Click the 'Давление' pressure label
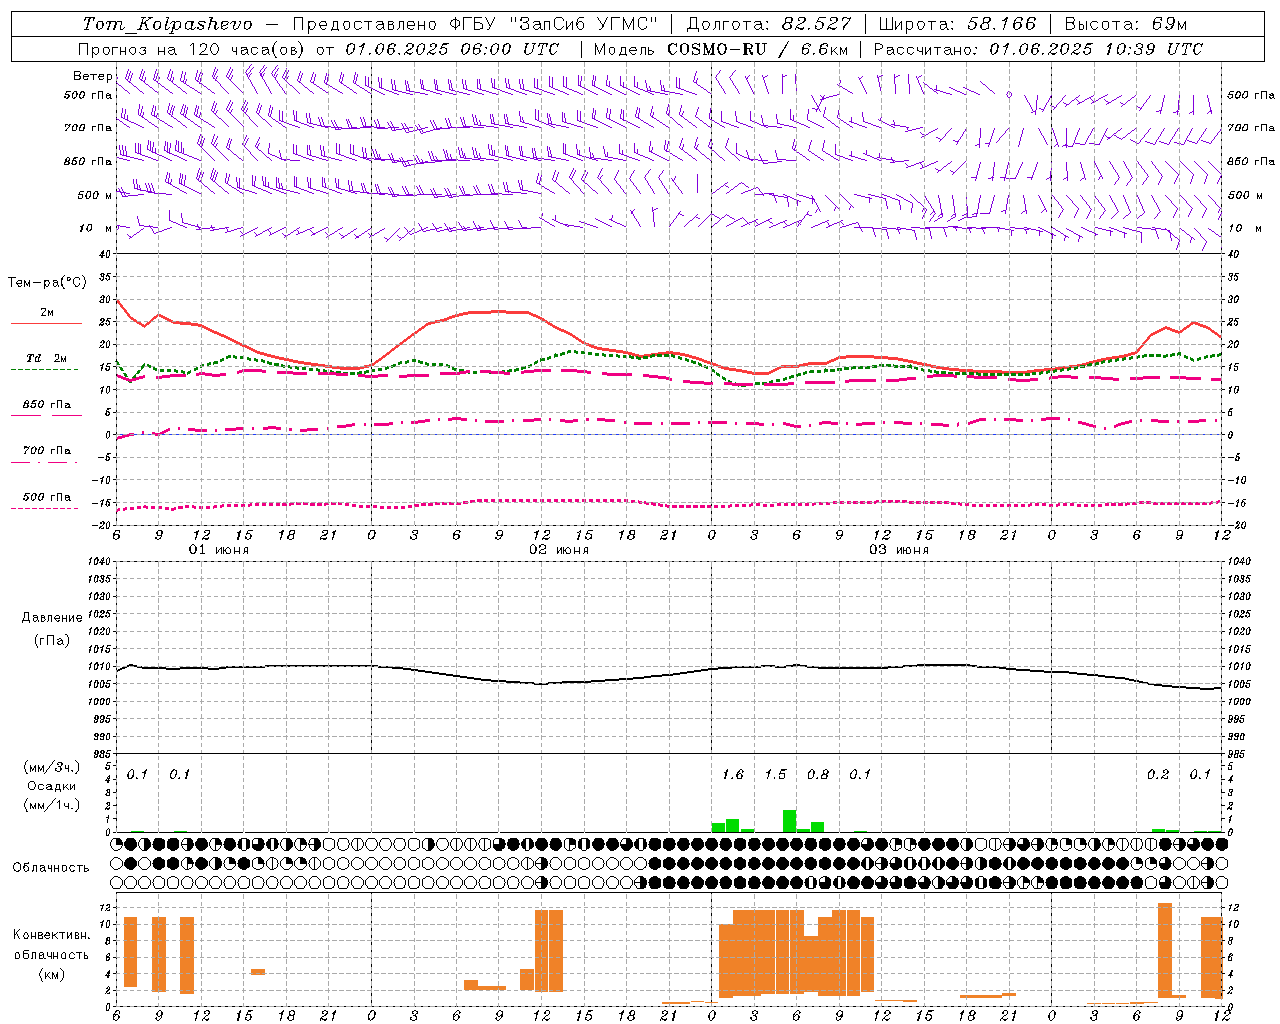 click(x=52, y=618)
